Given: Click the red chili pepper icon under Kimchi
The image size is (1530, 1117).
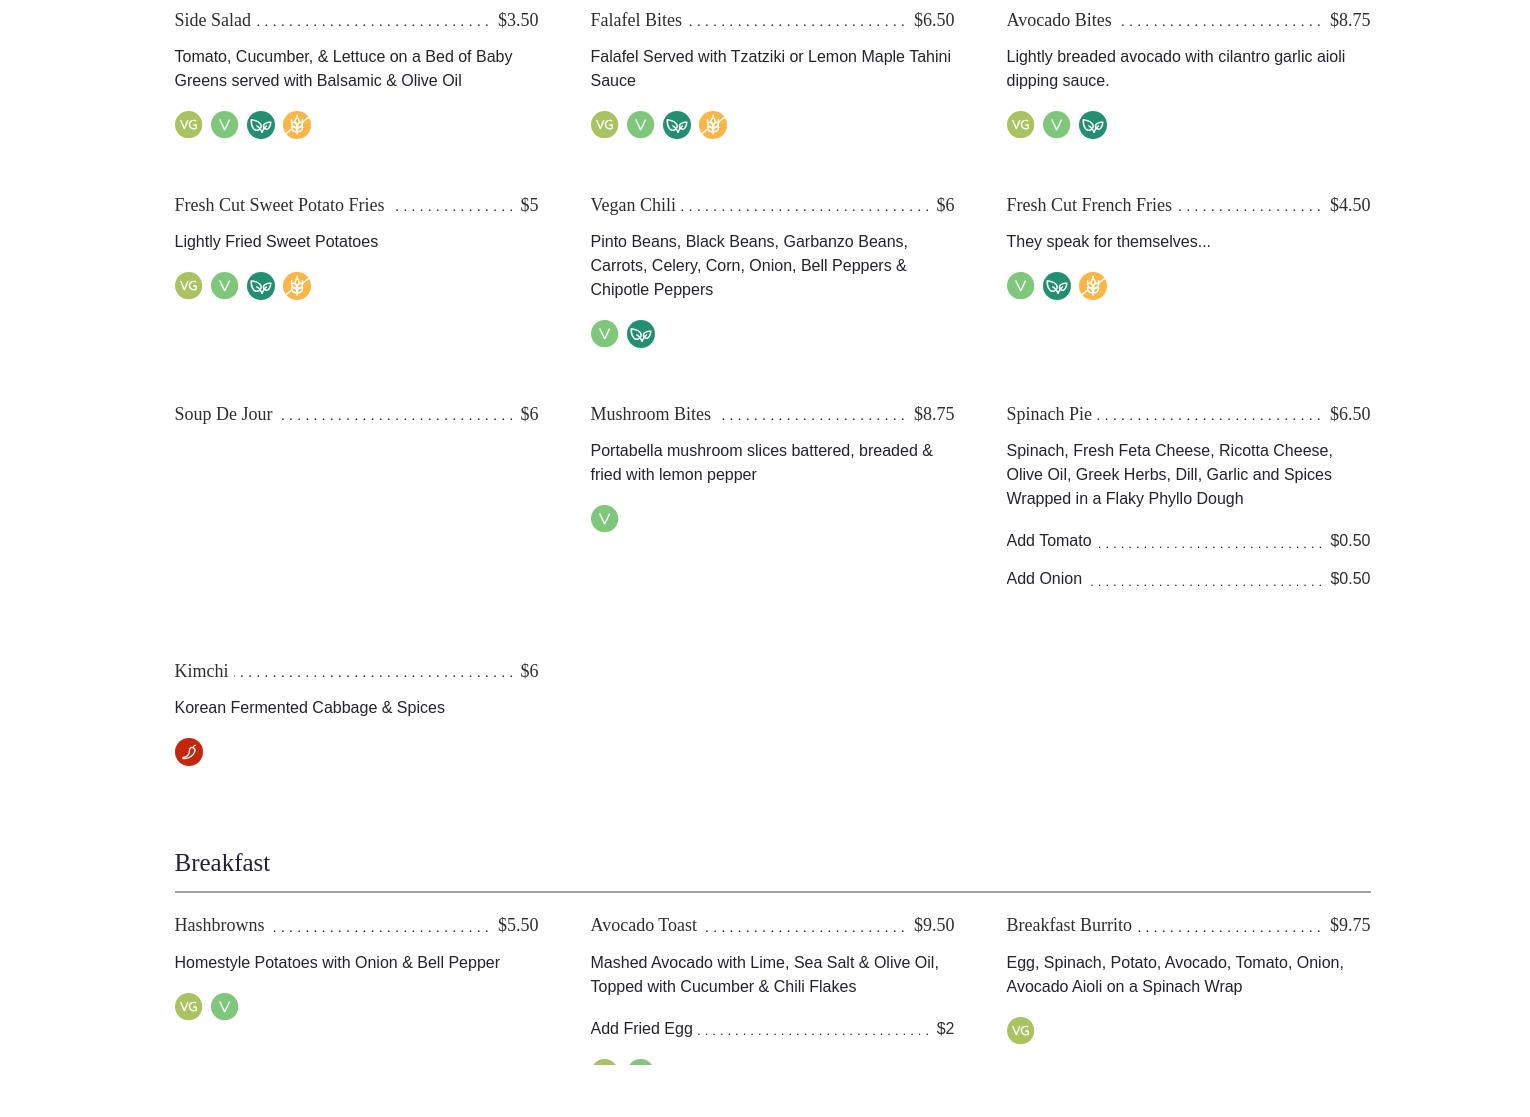Looking at the screenshot, I should [188, 752].
